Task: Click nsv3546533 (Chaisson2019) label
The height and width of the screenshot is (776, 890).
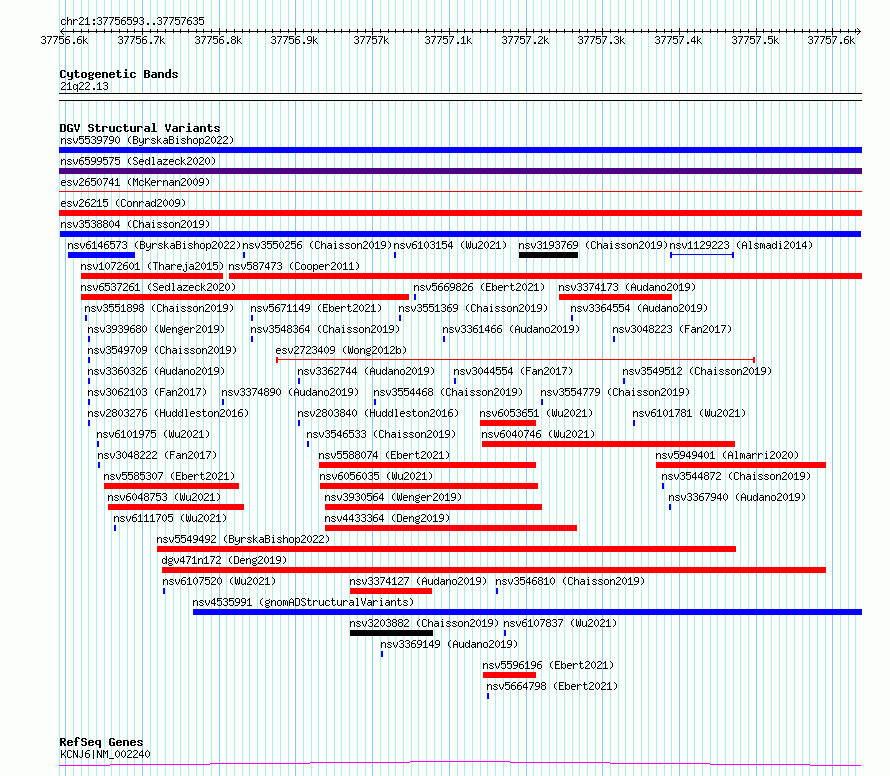Action: (381, 434)
